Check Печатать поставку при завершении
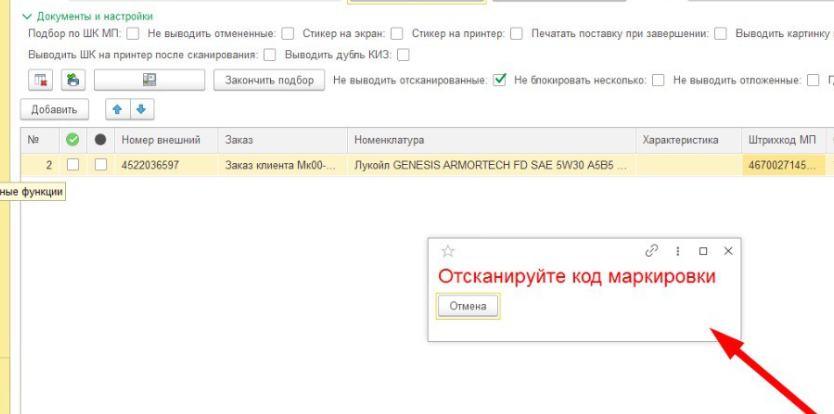834x414 pixels. point(721,34)
